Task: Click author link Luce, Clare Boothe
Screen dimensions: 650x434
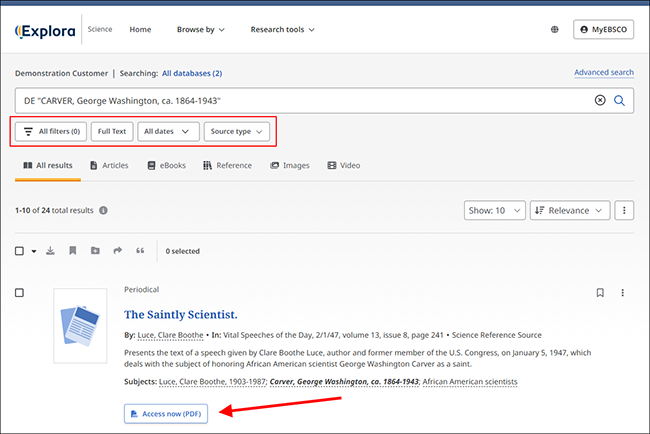Action: tap(170, 335)
